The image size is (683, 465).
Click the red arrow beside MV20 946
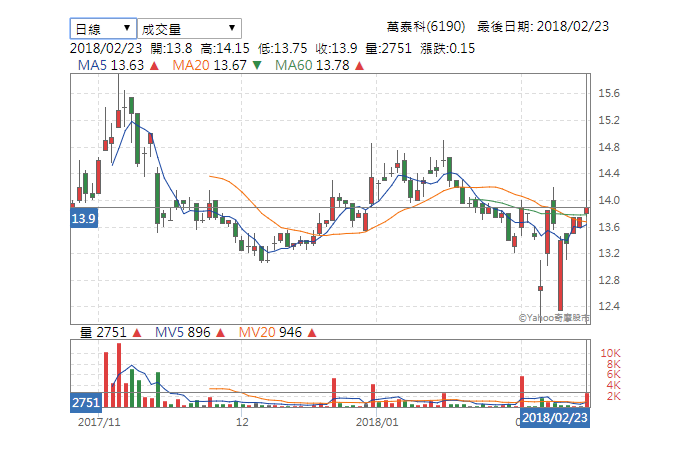[x=312, y=333]
